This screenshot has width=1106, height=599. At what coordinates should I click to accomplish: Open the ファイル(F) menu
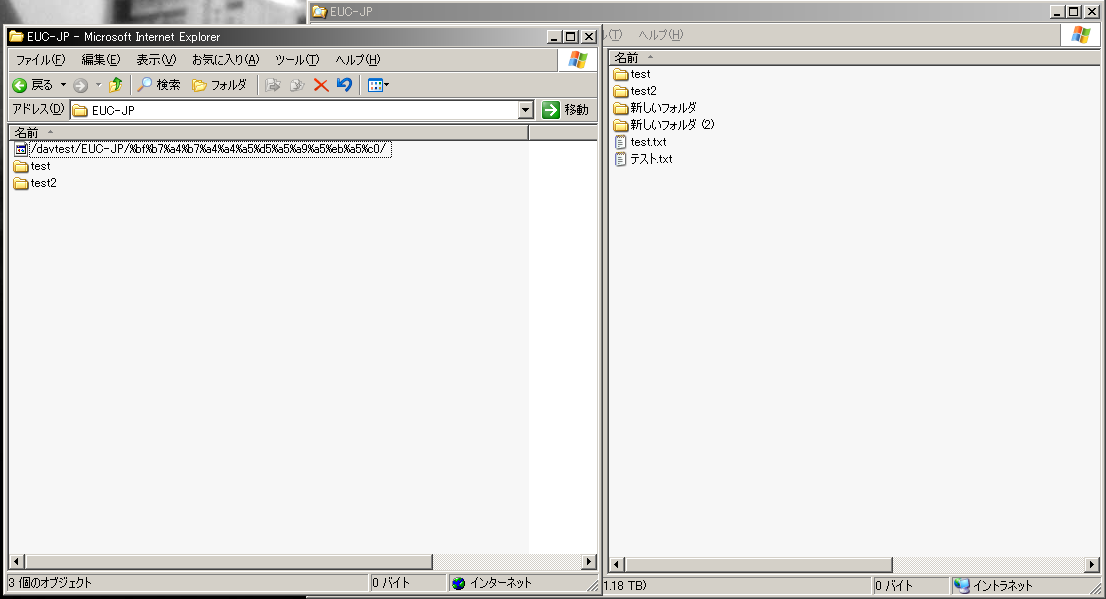click(x=40, y=60)
